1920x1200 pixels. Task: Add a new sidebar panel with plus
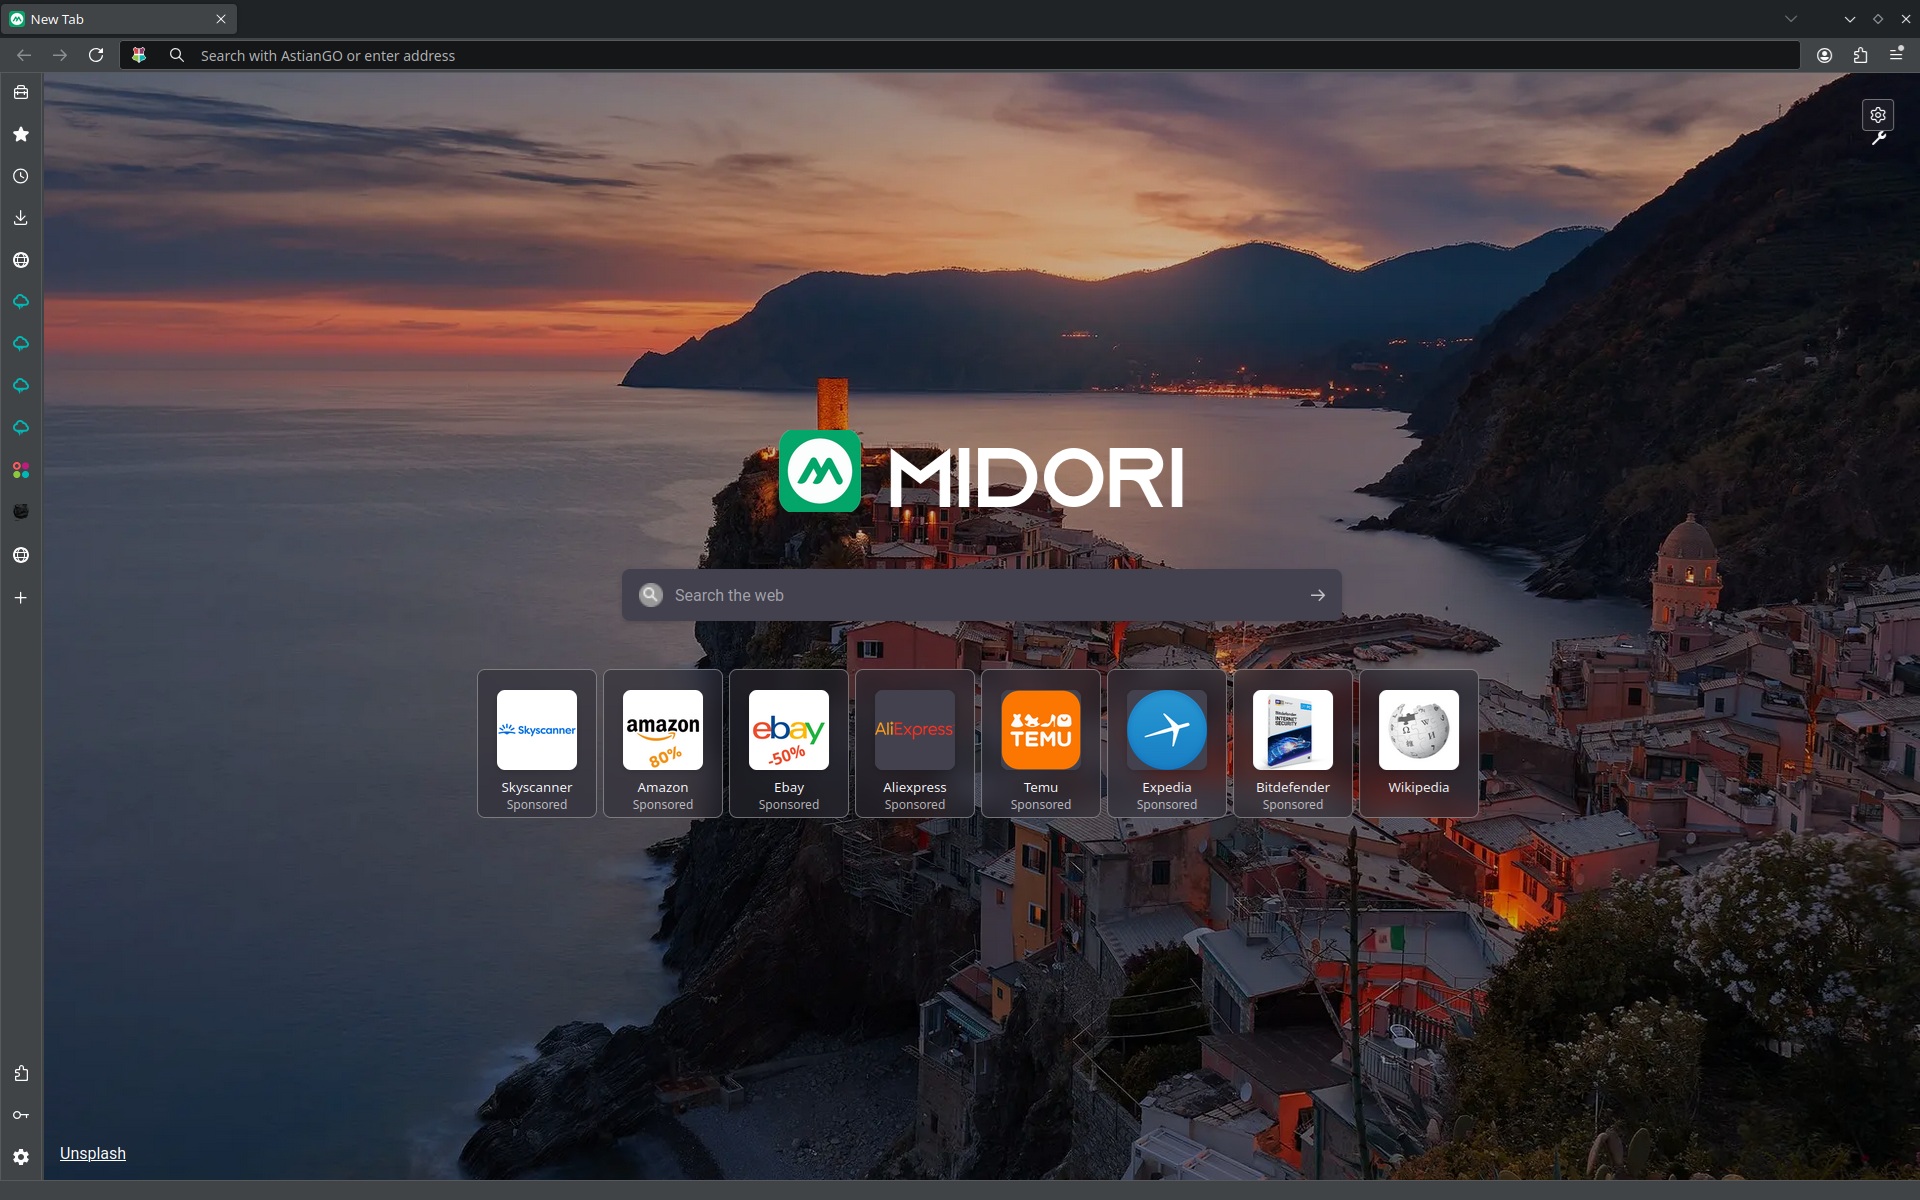click(x=20, y=598)
